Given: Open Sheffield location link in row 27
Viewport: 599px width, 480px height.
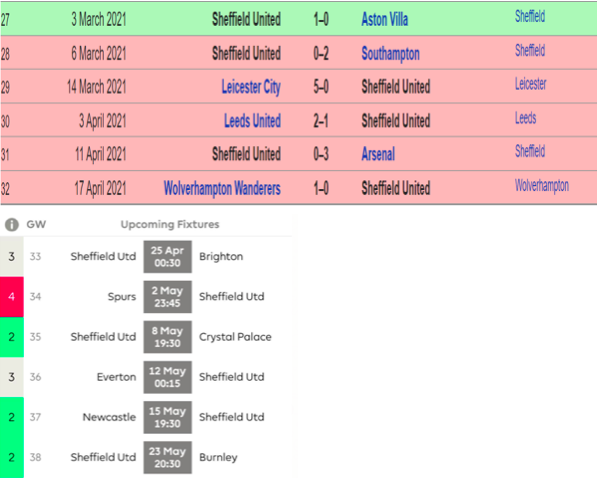Looking at the screenshot, I should click(530, 16).
